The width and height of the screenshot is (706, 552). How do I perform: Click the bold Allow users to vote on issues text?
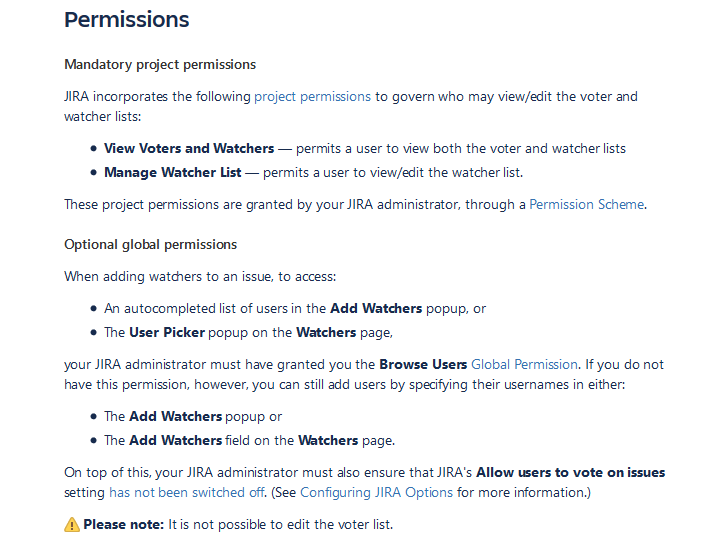[x=570, y=472]
